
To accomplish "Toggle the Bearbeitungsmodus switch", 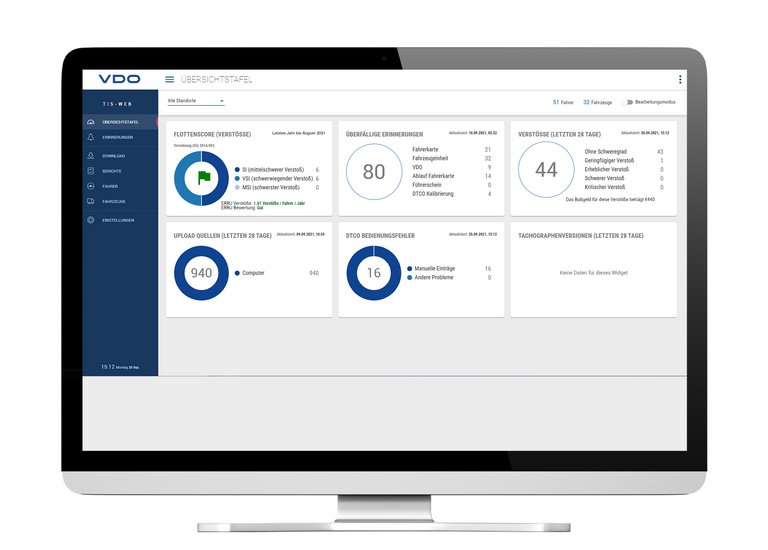I will tap(629, 102).
